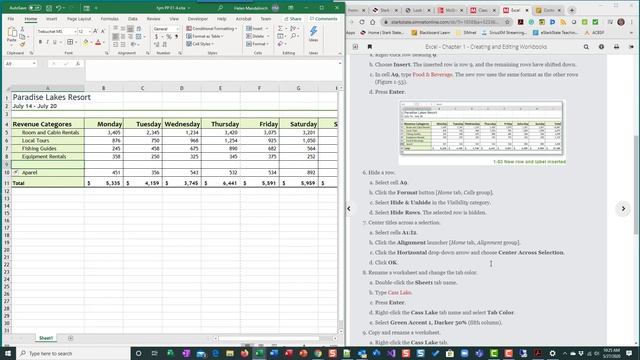Click the search magnifier in ebook header
640x360 pixels.
tap(586, 47)
